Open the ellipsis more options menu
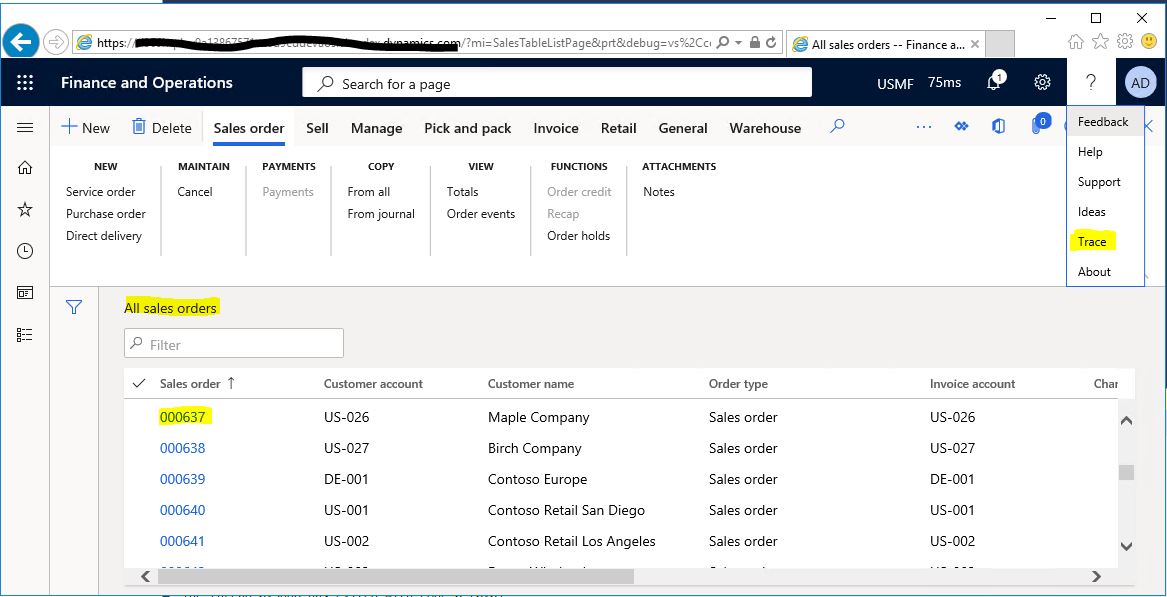Screen dimensions: 1167x597 coord(924,127)
